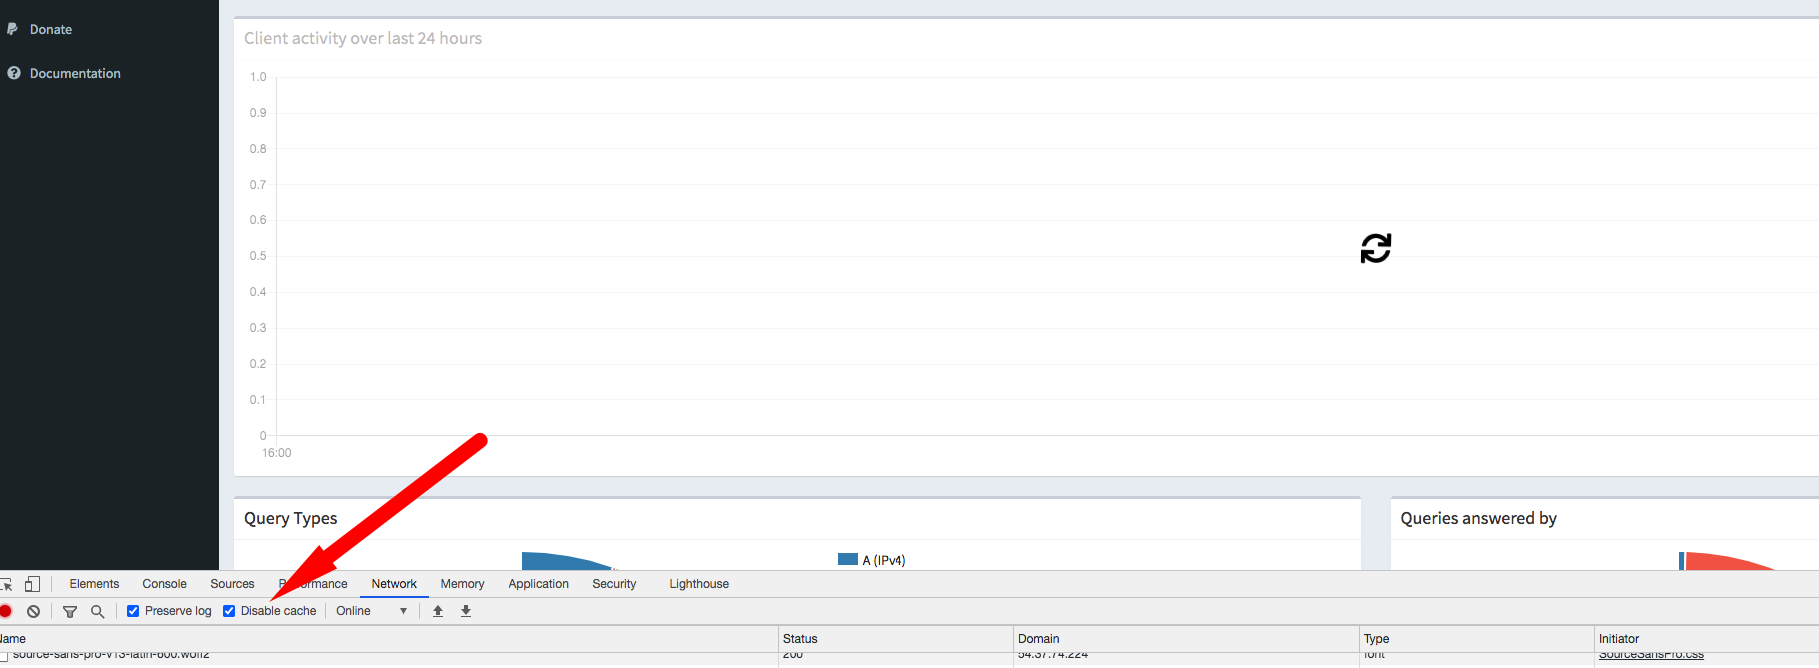Click the Donate PayPal icon in sidebar
The height and width of the screenshot is (668, 1819).
pyautogui.click(x=13, y=29)
